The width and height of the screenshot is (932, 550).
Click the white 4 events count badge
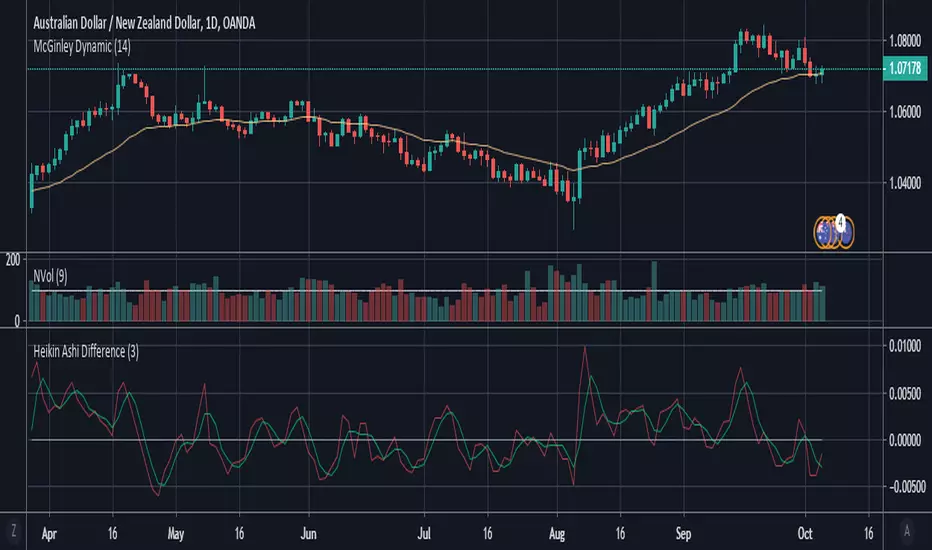[840, 222]
